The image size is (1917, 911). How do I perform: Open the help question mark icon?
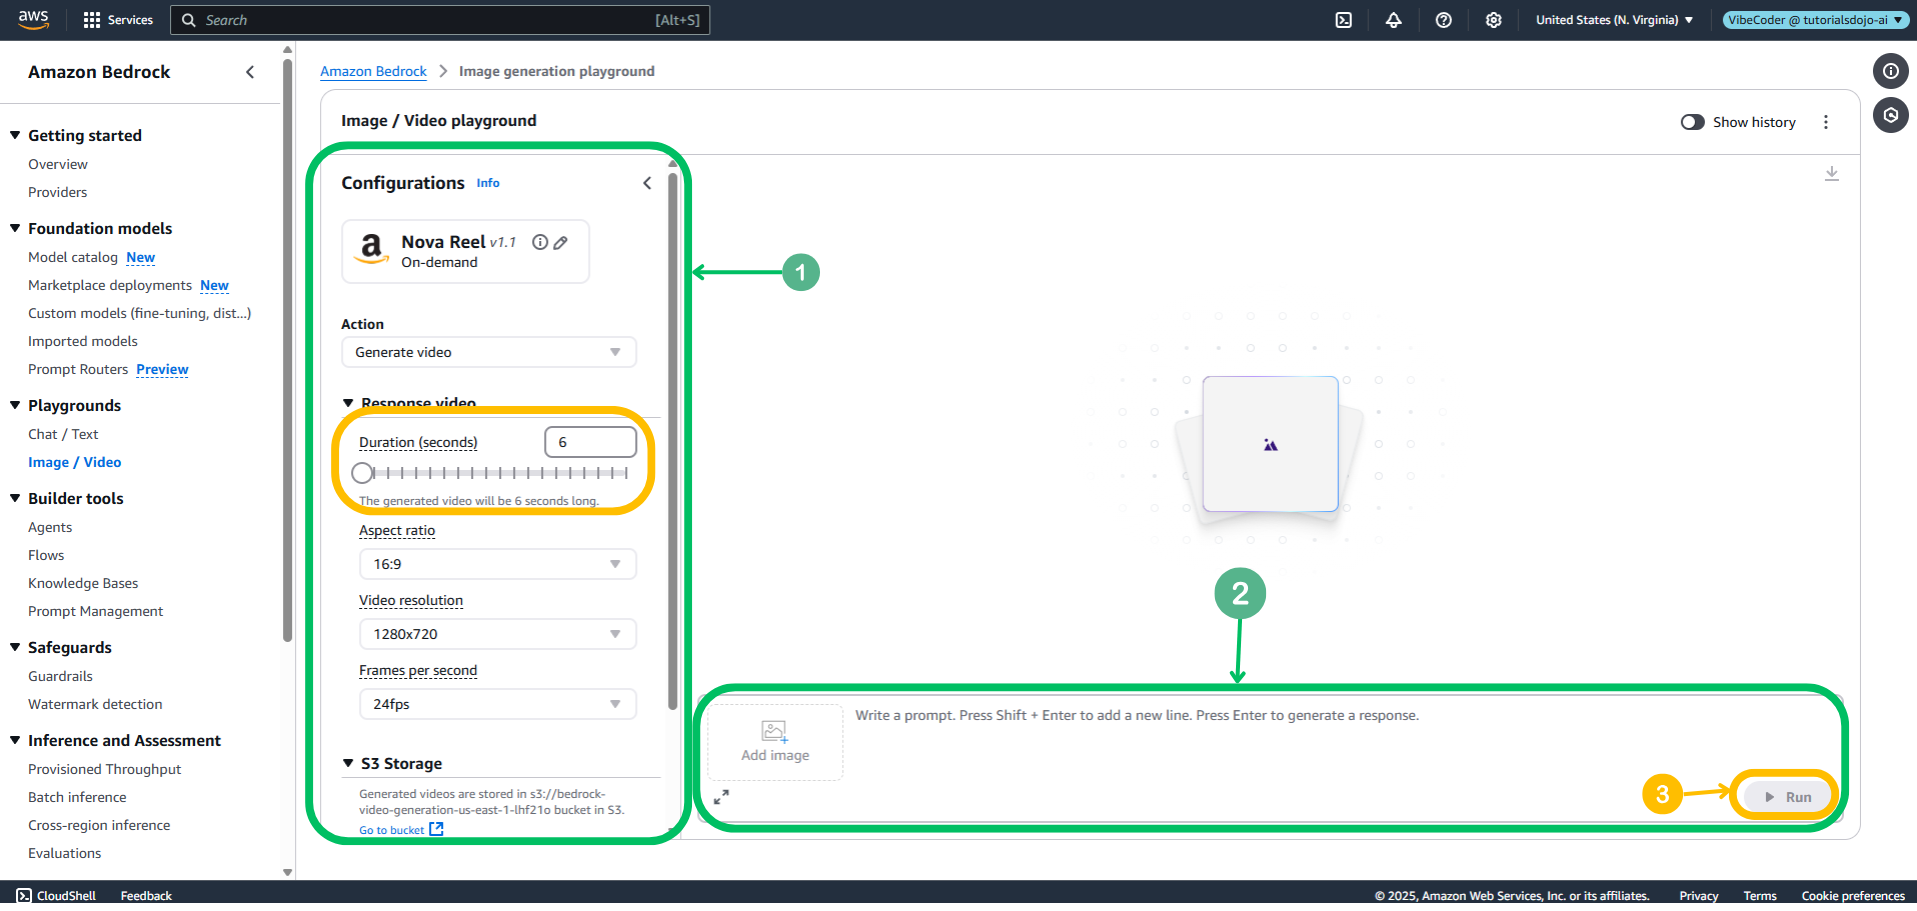point(1443,20)
